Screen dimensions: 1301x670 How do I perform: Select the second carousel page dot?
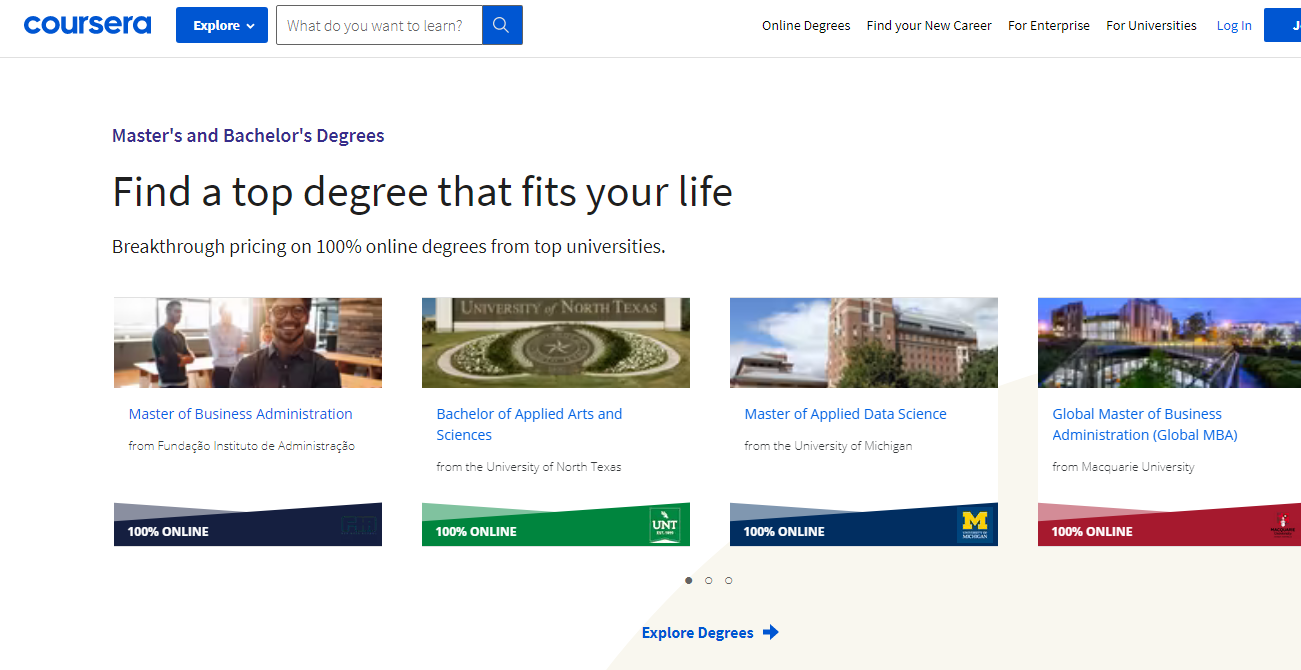[709, 580]
